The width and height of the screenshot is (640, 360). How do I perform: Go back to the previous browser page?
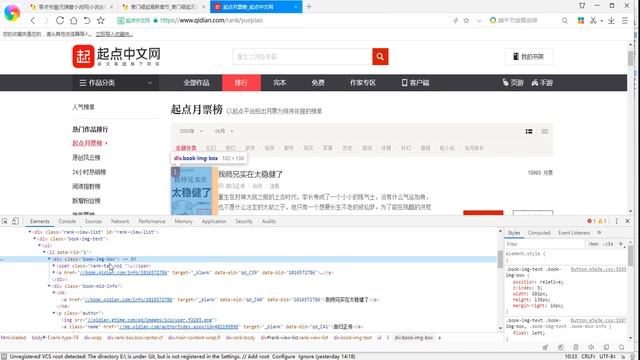33,20
